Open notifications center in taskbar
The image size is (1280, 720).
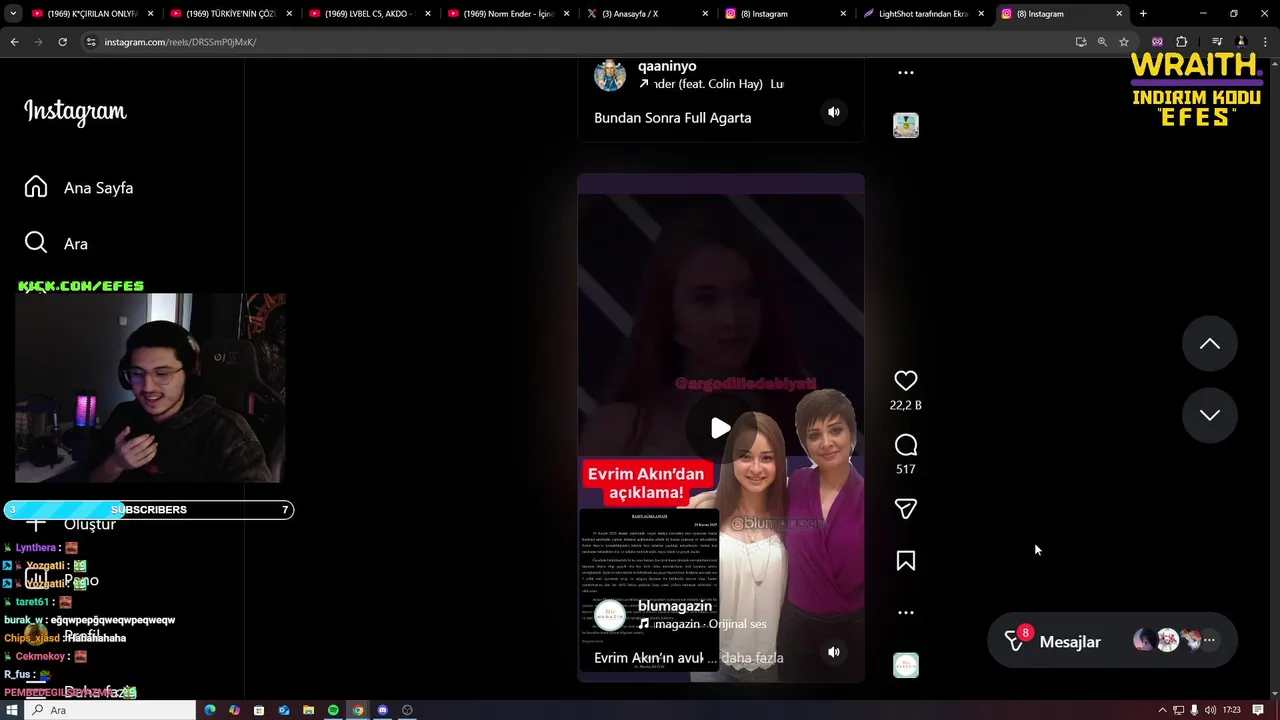click(1259, 710)
